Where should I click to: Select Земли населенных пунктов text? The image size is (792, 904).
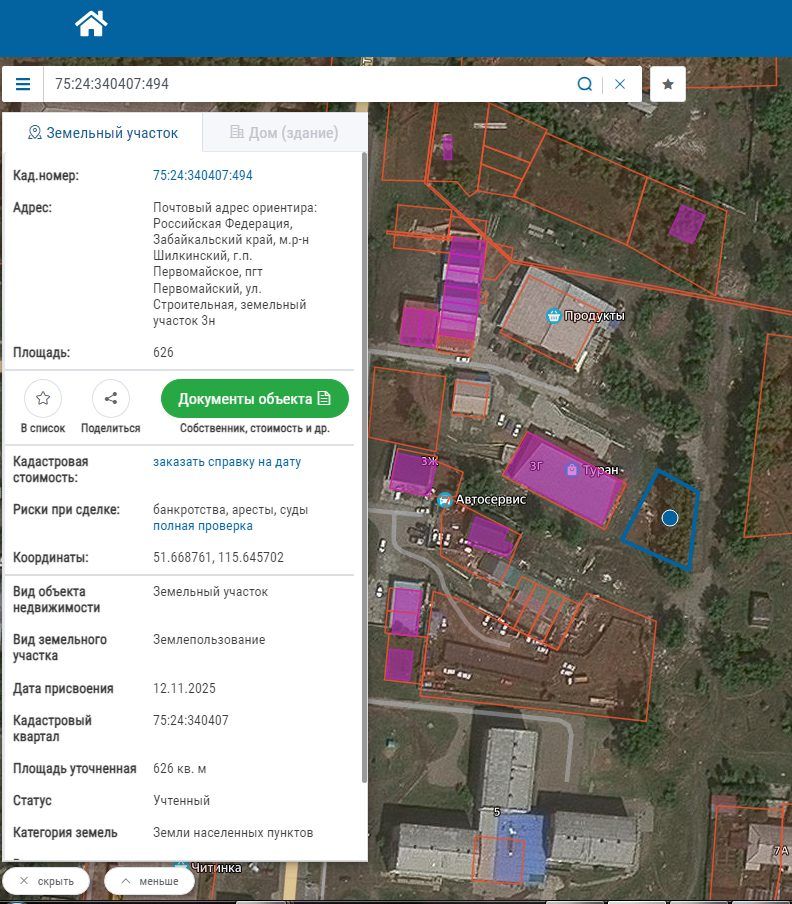pyautogui.click(x=233, y=833)
